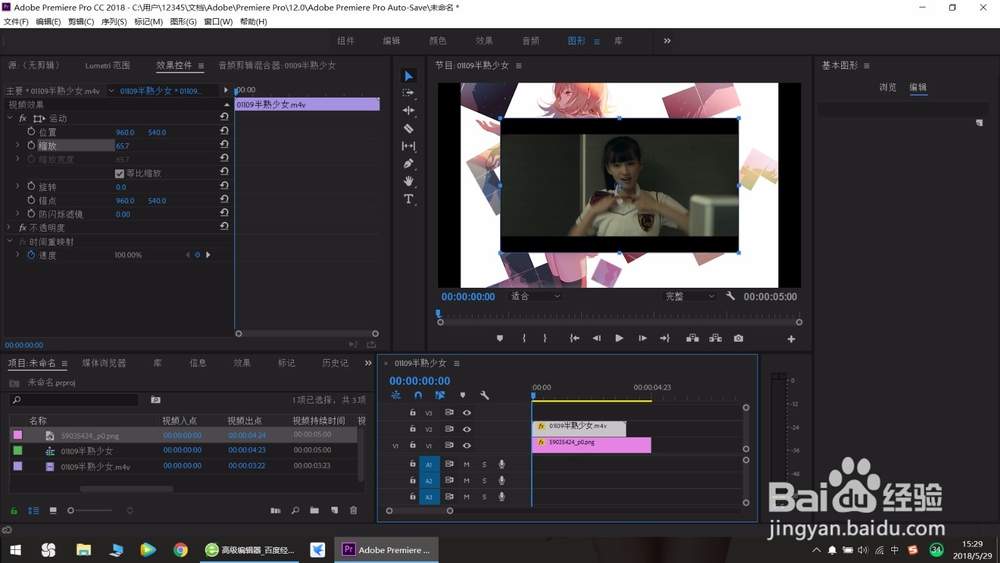Select the Pen tool

click(x=408, y=163)
